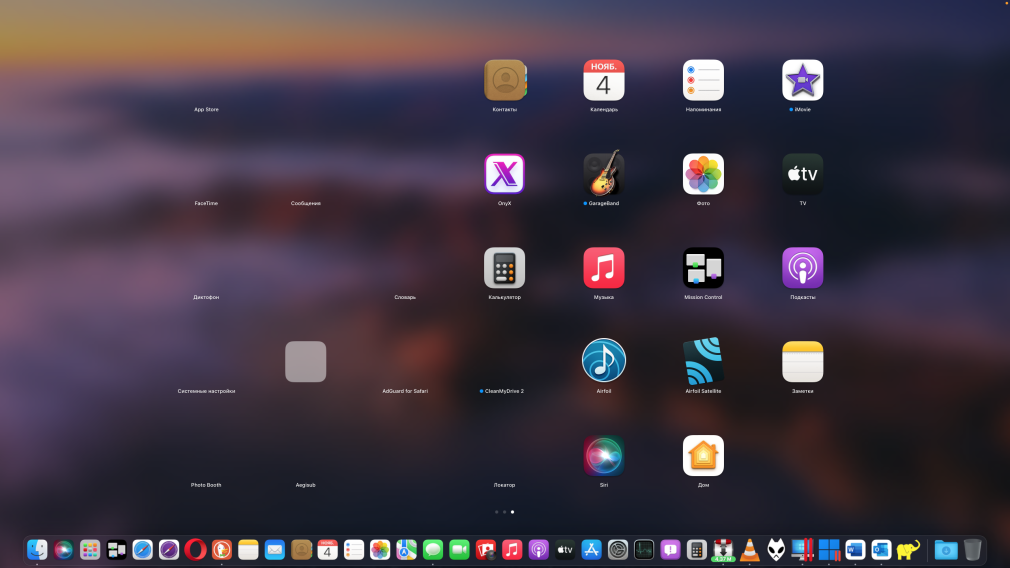Open Photo Booth icon in the Dock
The image size is (1010, 568).
(x=486, y=549)
